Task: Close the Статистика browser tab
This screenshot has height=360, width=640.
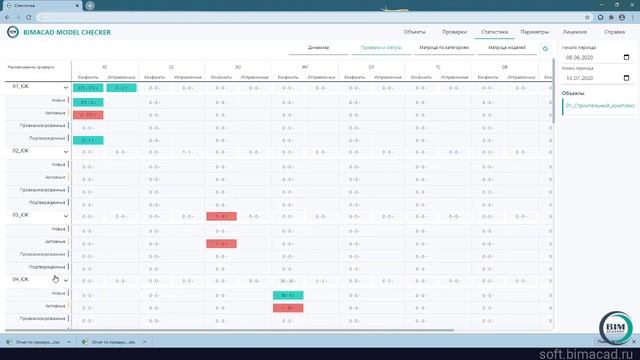Action: [x=77, y=6]
